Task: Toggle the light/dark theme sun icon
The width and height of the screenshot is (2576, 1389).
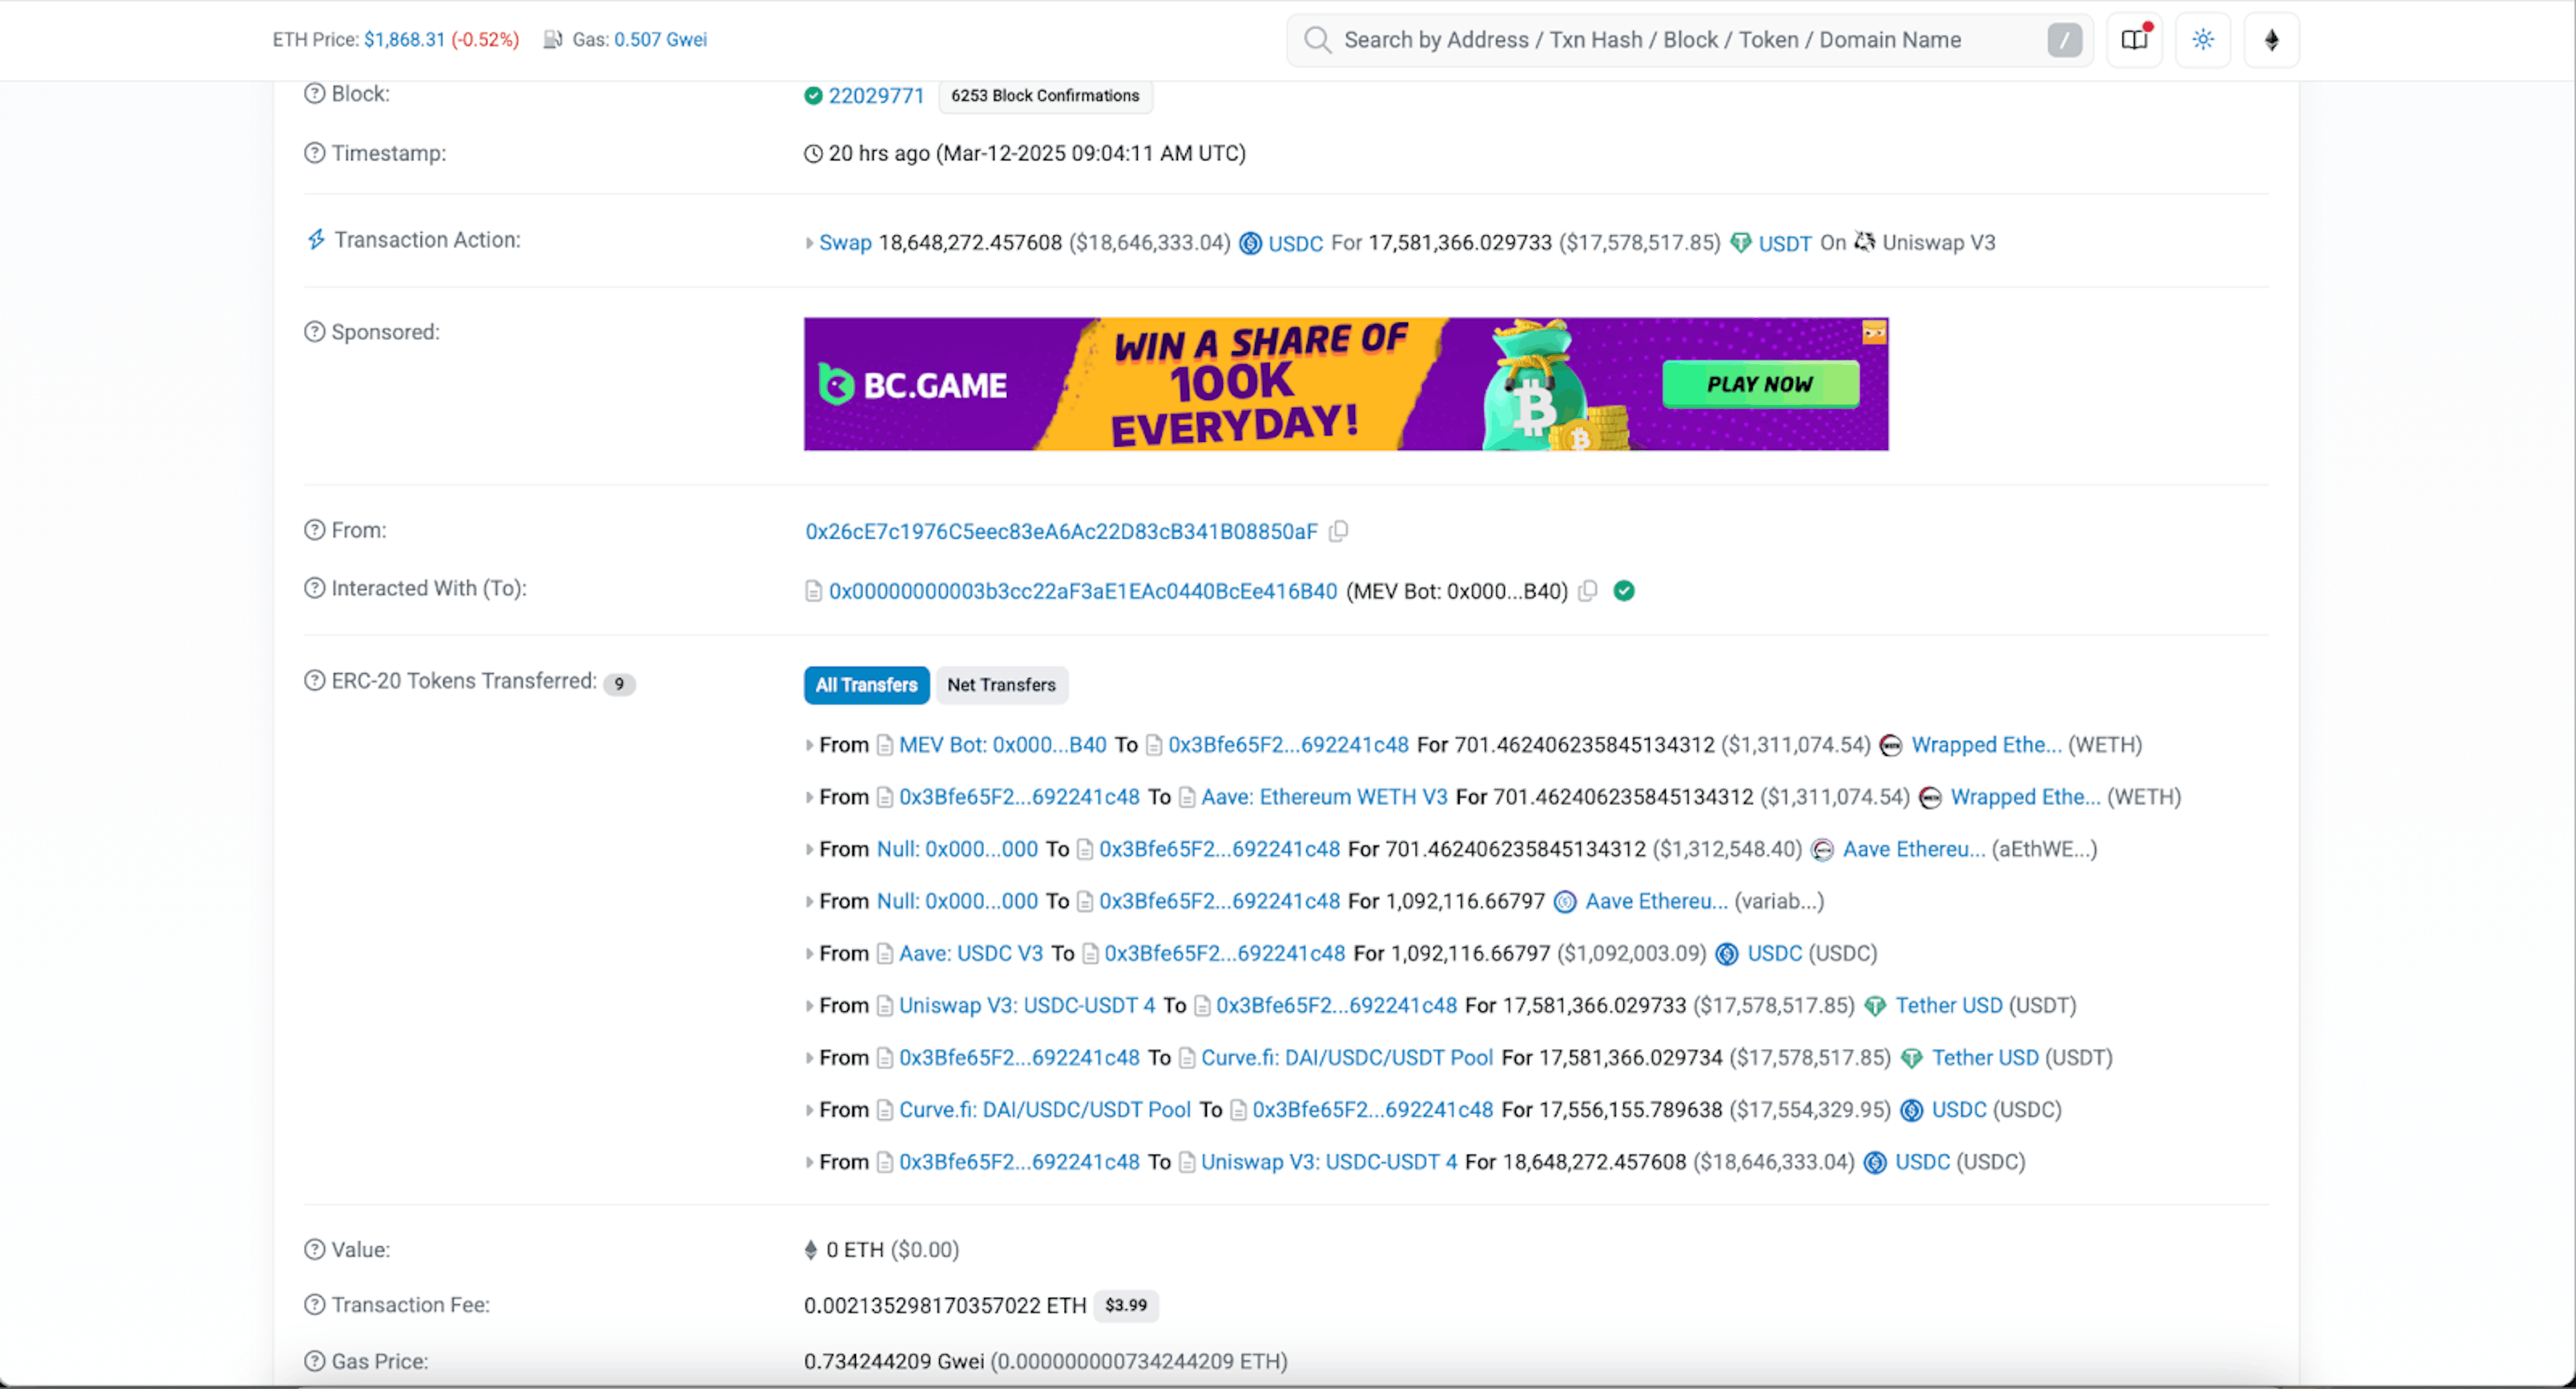Action: (2202, 40)
